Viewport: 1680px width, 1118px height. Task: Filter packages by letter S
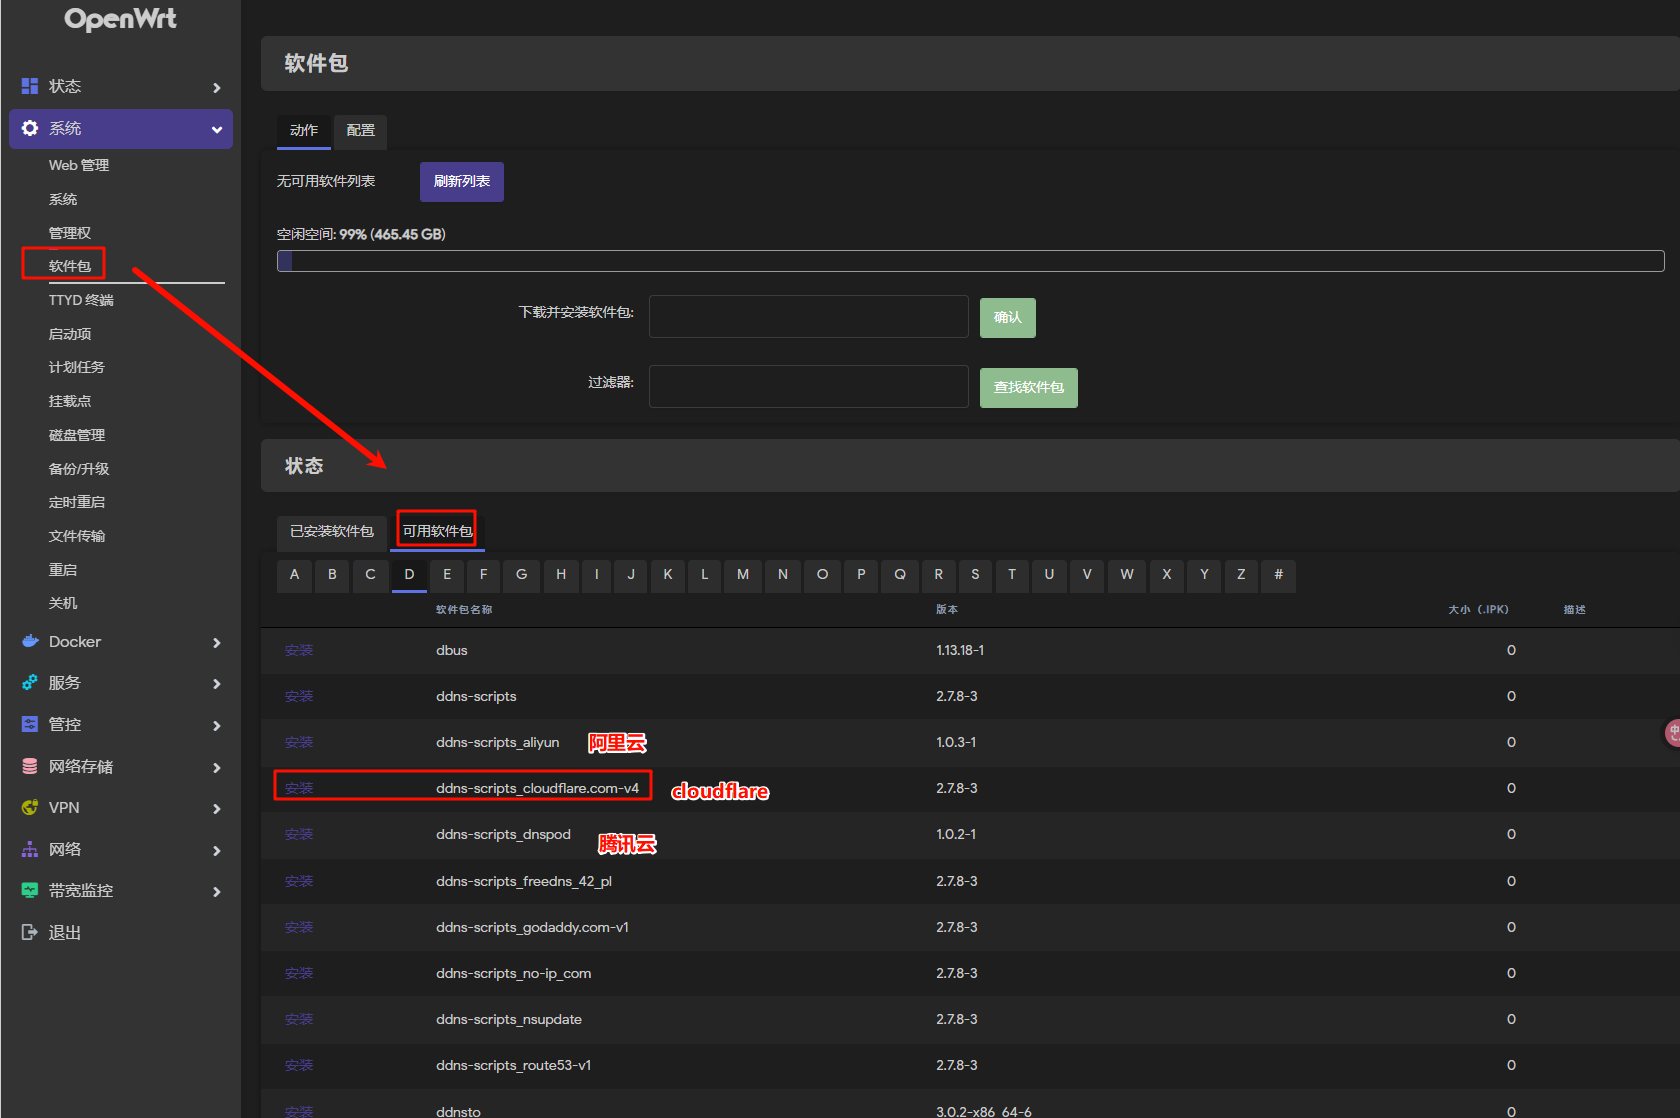(x=975, y=574)
